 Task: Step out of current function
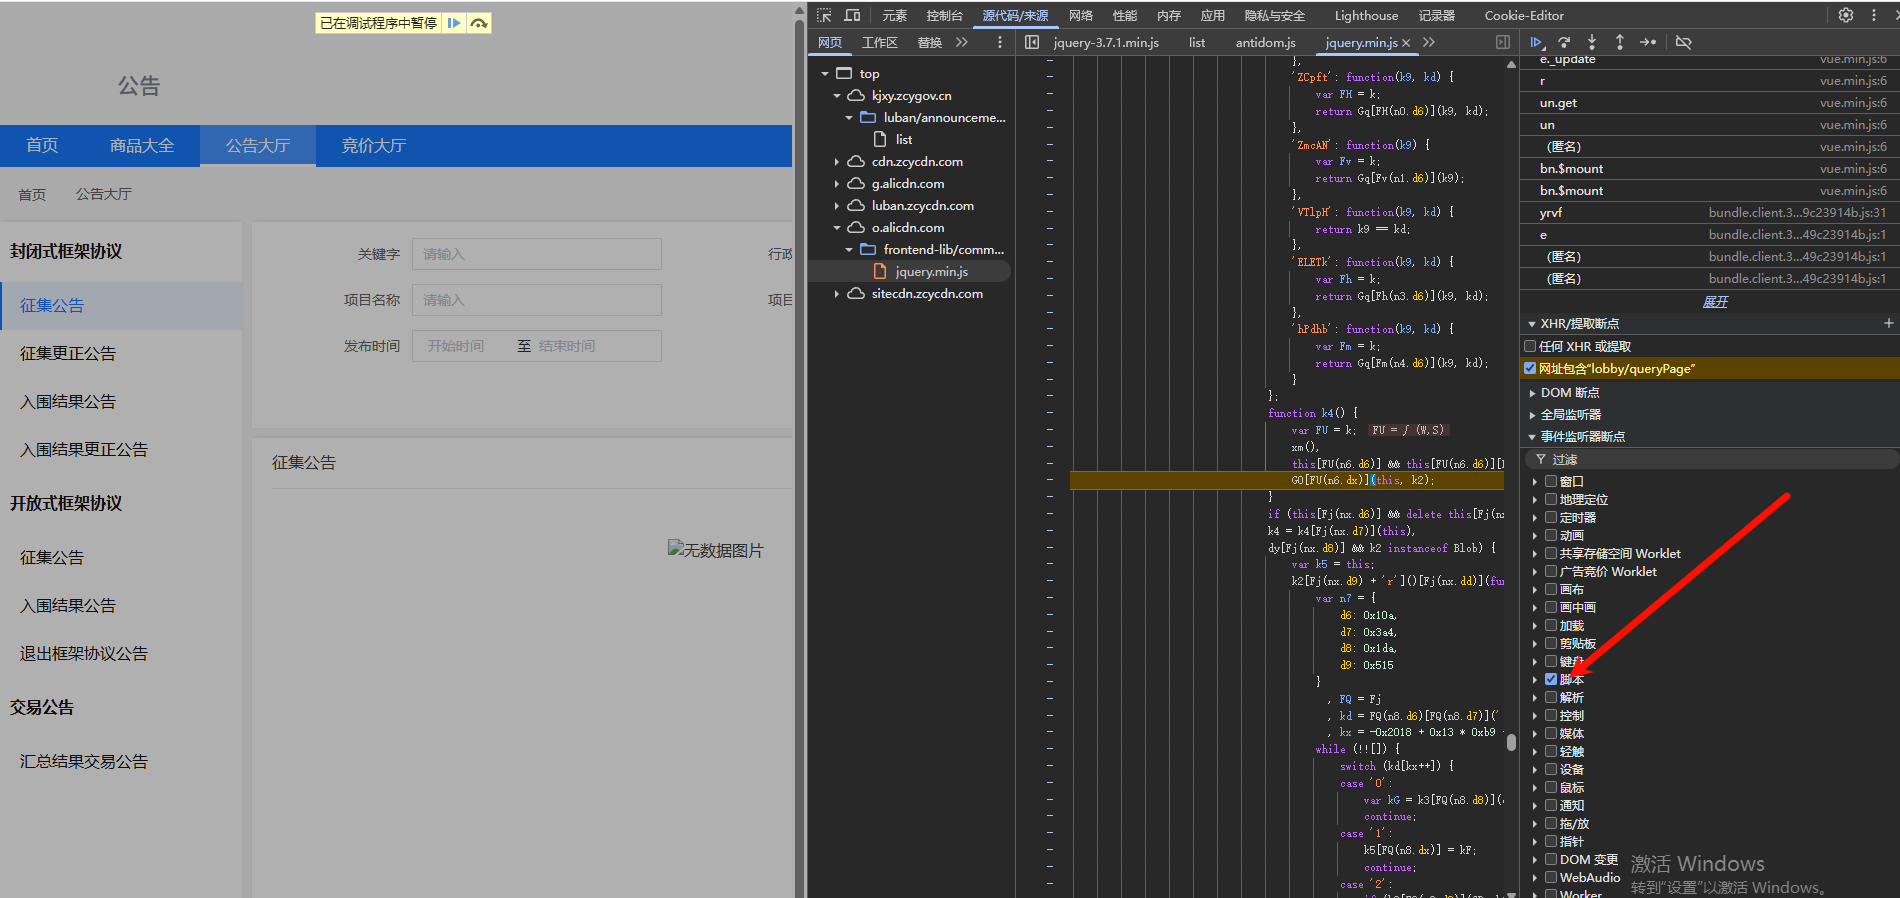[x=1620, y=42]
